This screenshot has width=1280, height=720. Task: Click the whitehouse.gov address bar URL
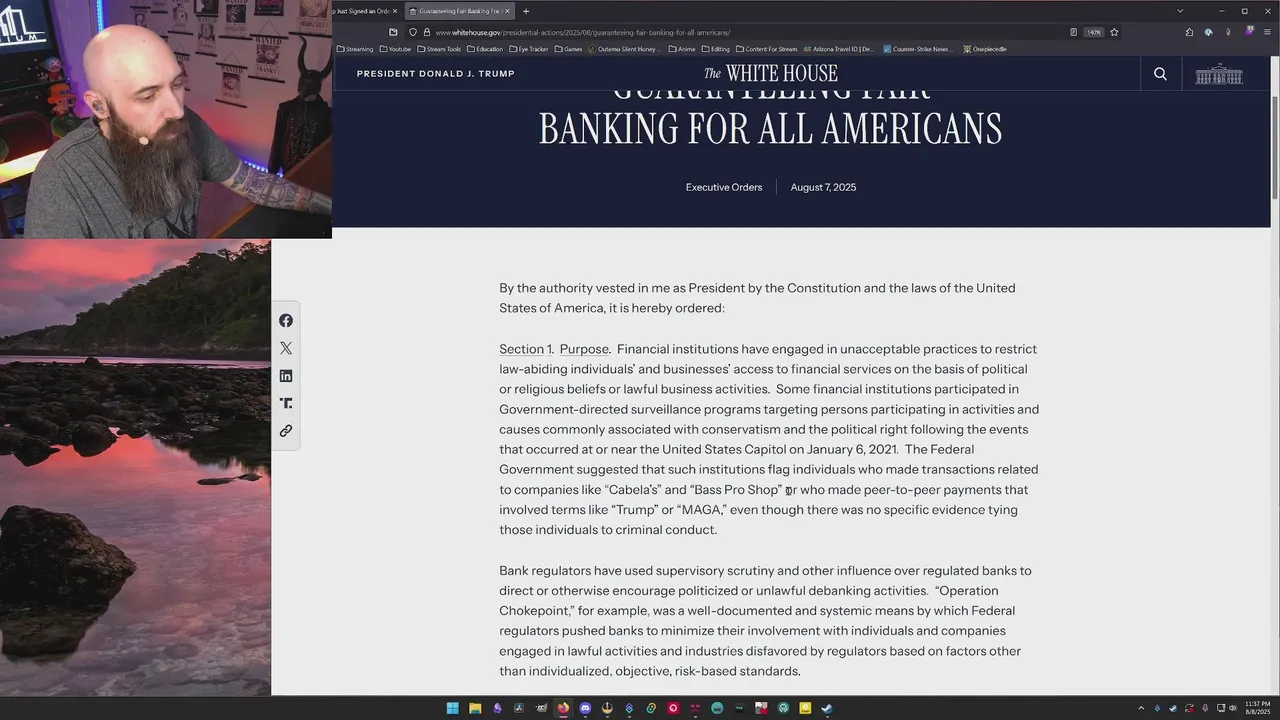(583, 32)
